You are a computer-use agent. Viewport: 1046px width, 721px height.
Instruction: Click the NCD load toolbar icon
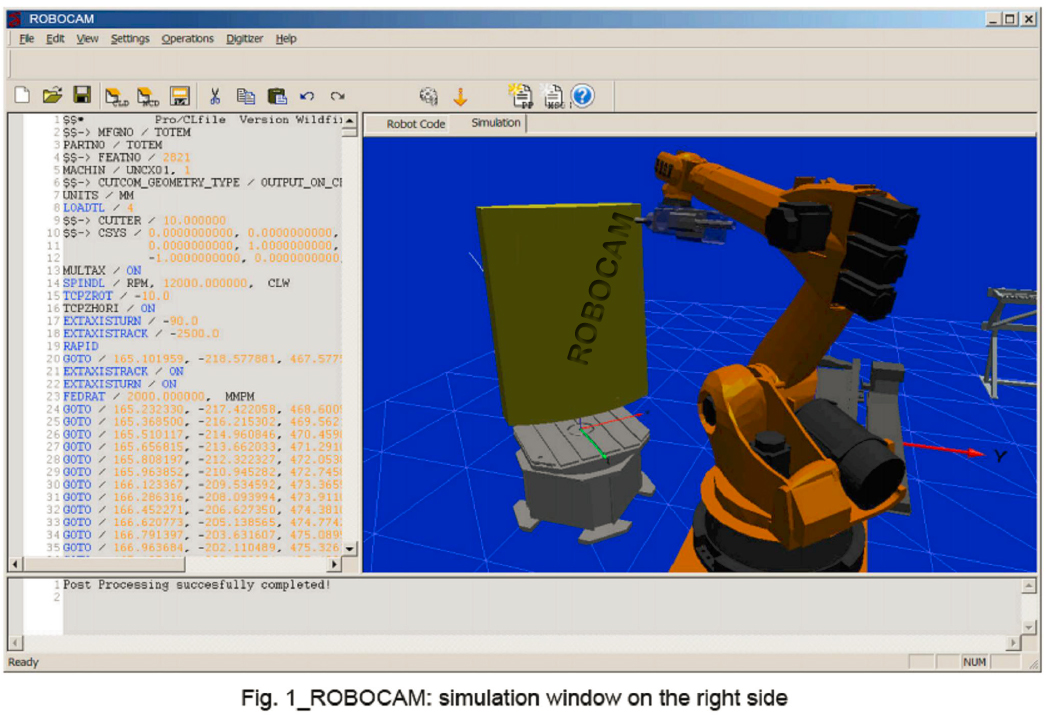point(148,97)
